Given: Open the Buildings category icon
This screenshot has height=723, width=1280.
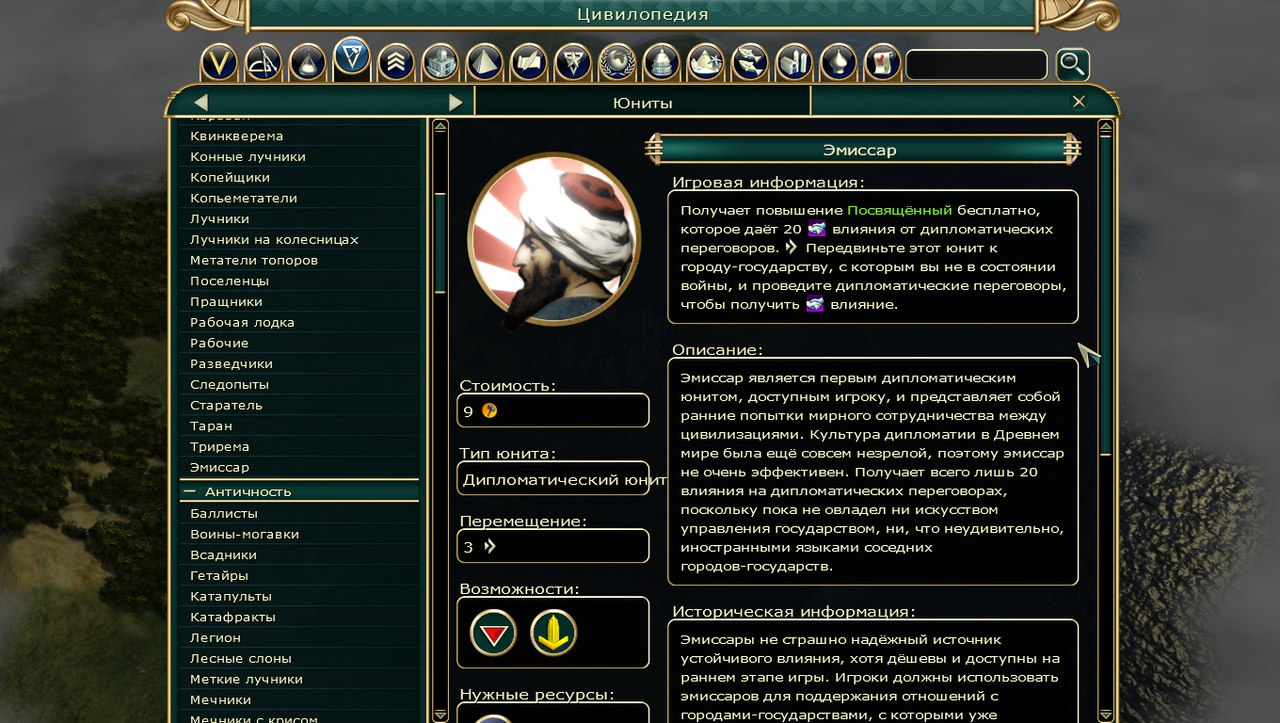Looking at the screenshot, I should pyautogui.click(x=440, y=63).
